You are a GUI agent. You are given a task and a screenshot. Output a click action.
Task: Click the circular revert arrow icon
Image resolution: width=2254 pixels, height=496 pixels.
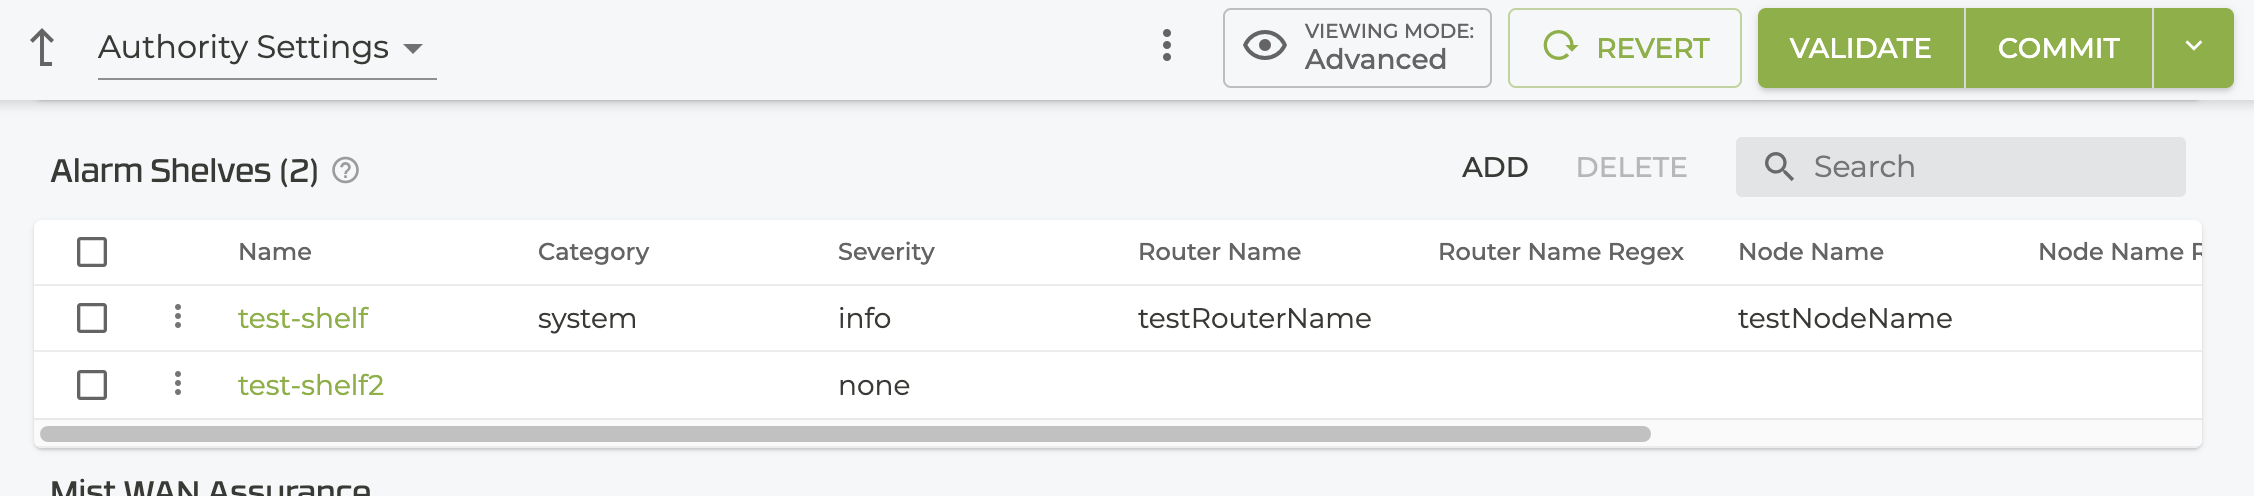coord(1559,46)
